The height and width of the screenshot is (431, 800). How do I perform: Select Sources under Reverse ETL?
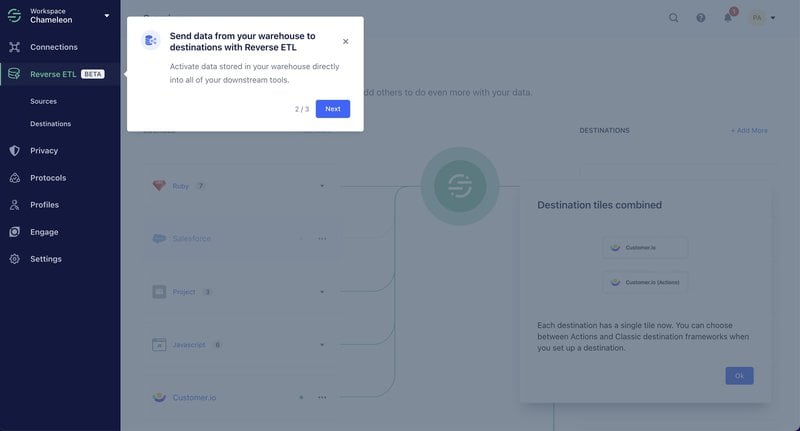[x=43, y=101]
